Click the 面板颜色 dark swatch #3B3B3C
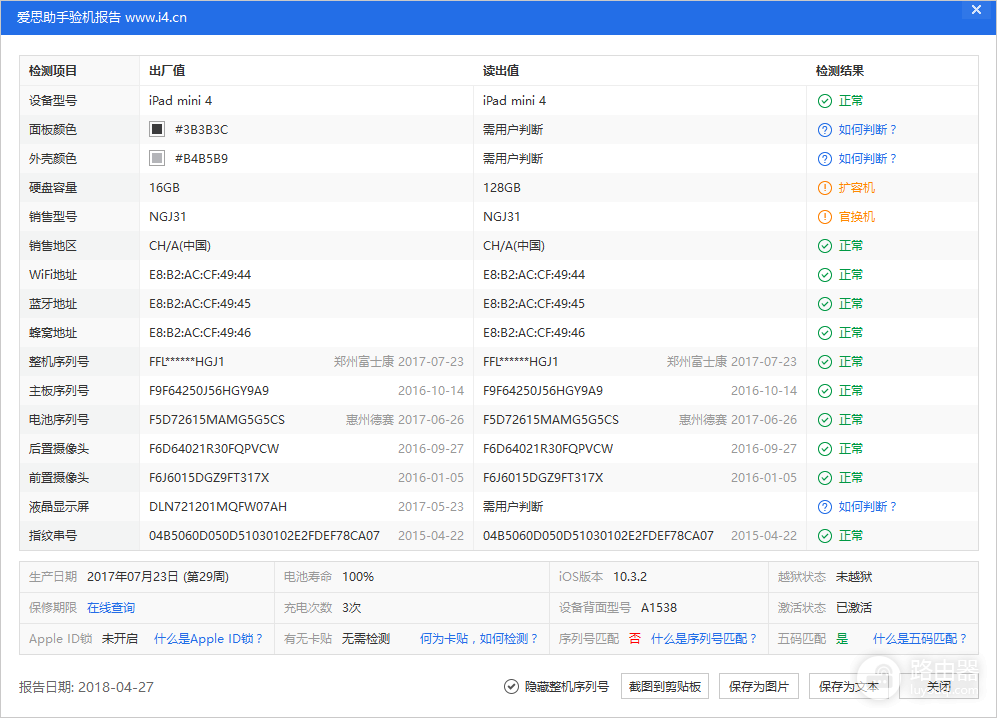997x718 pixels. (x=157, y=129)
